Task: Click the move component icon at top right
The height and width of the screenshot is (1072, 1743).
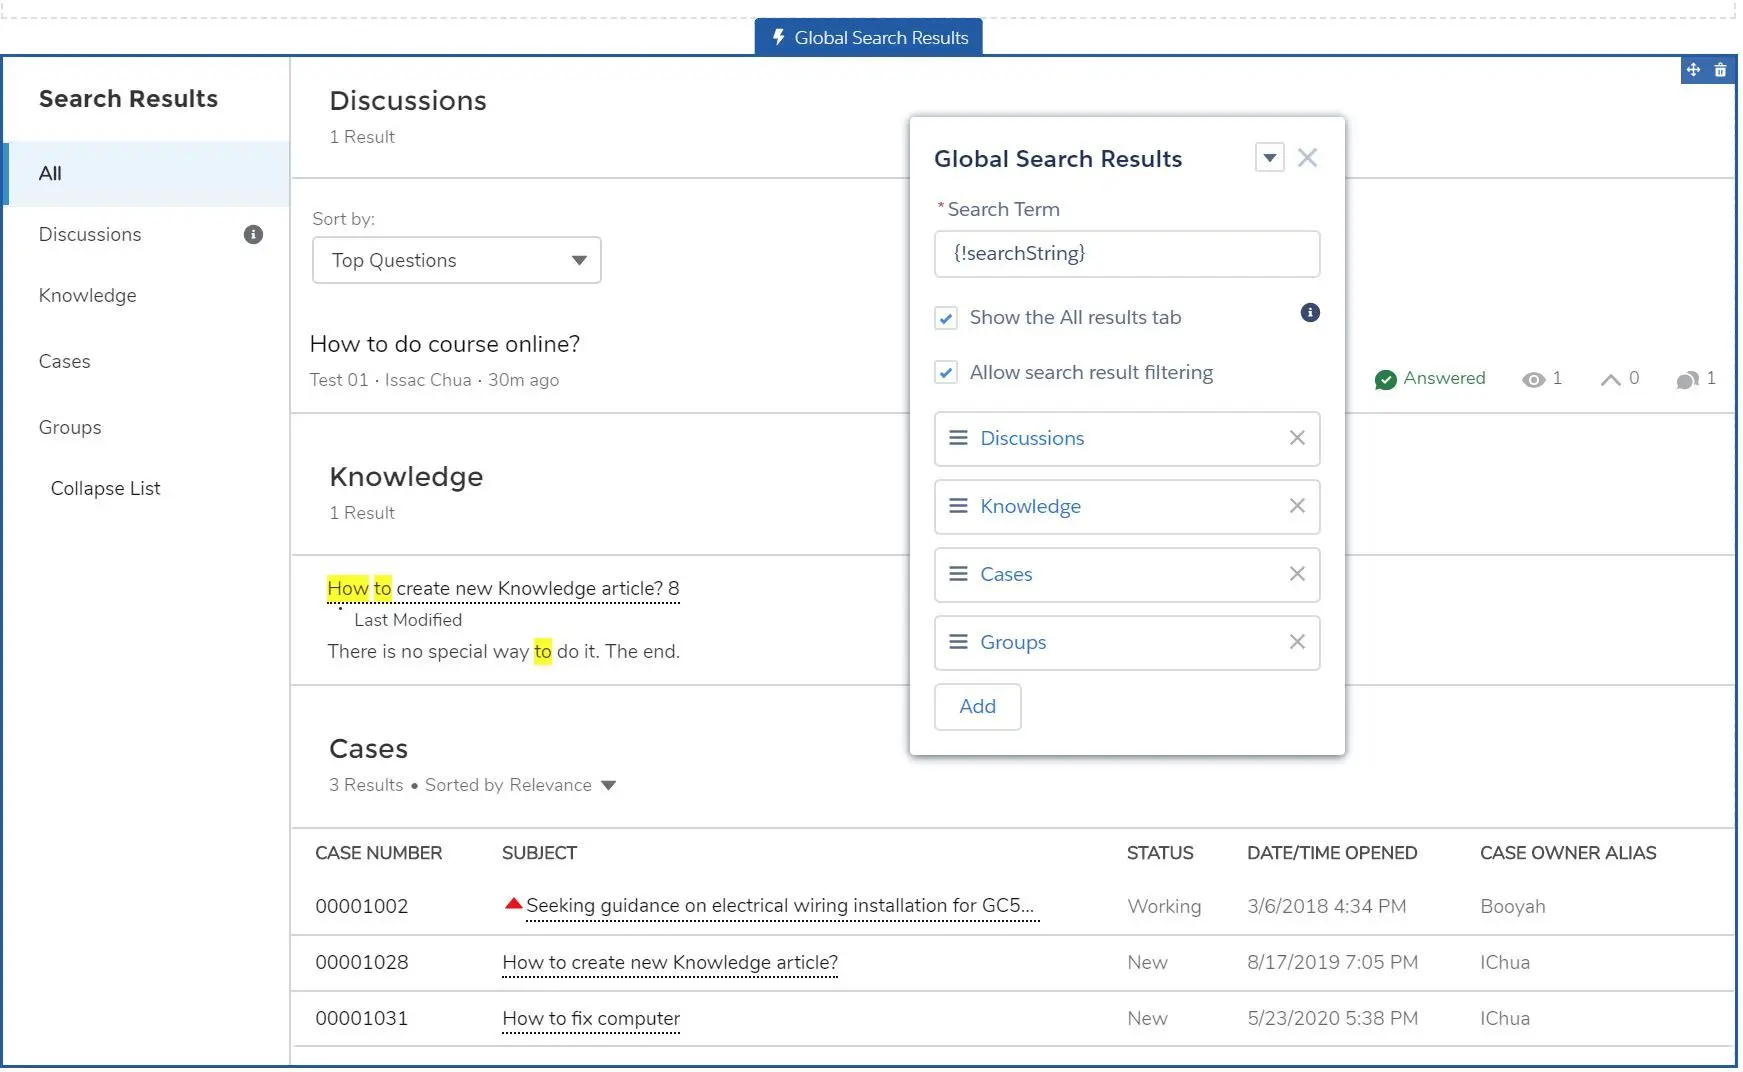Action: (x=1693, y=70)
